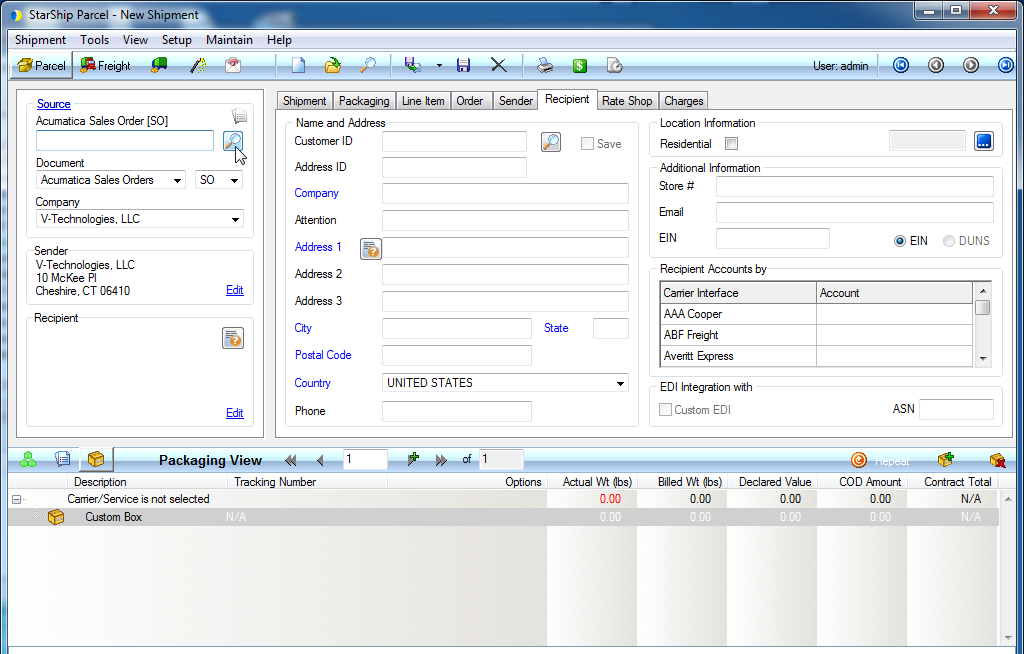1024x654 pixels.
Task: Go to the last package
Action: (441, 460)
